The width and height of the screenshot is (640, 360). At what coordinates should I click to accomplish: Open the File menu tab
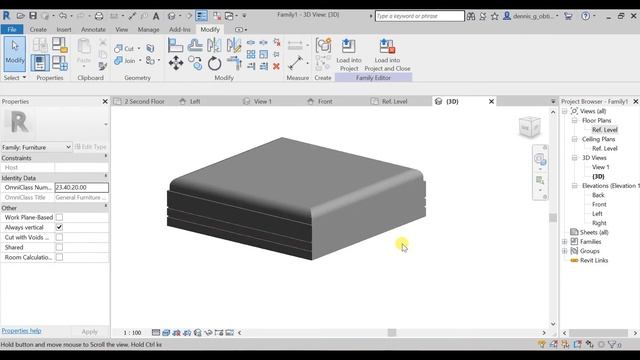click(12, 29)
